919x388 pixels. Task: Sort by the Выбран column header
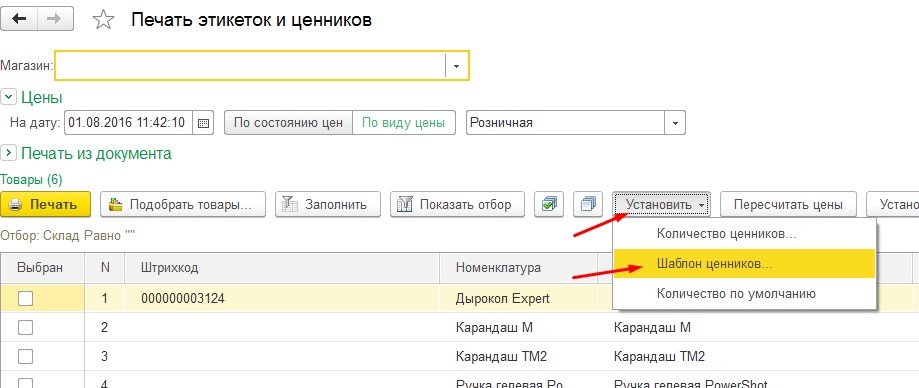(x=42, y=268)
